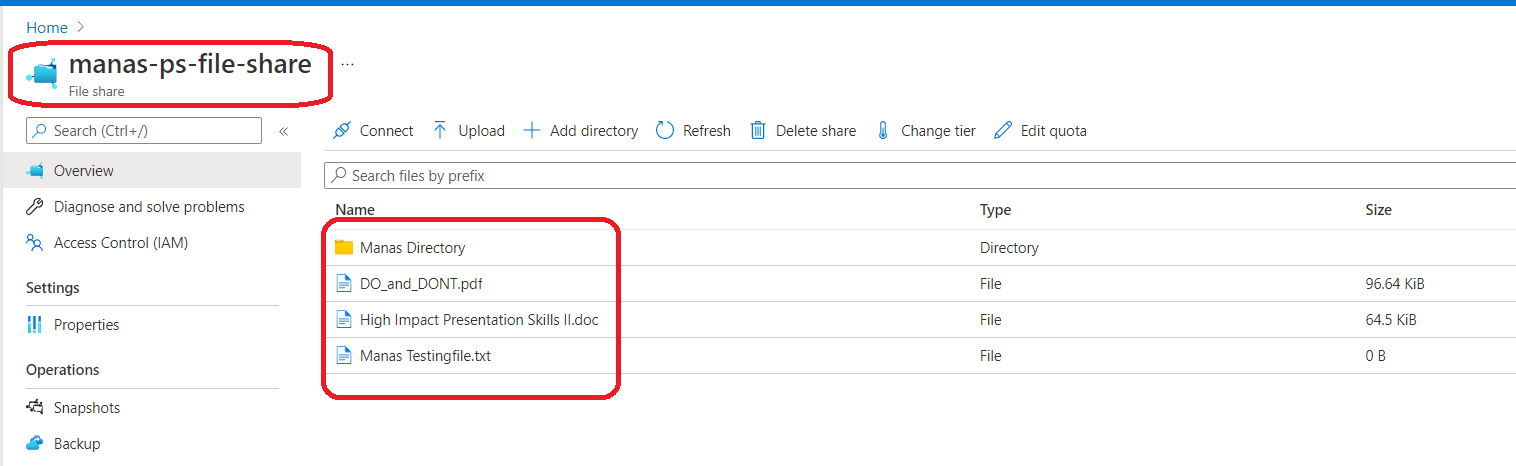Click the 96.64 KiB size value

[x=1395, y=284]
